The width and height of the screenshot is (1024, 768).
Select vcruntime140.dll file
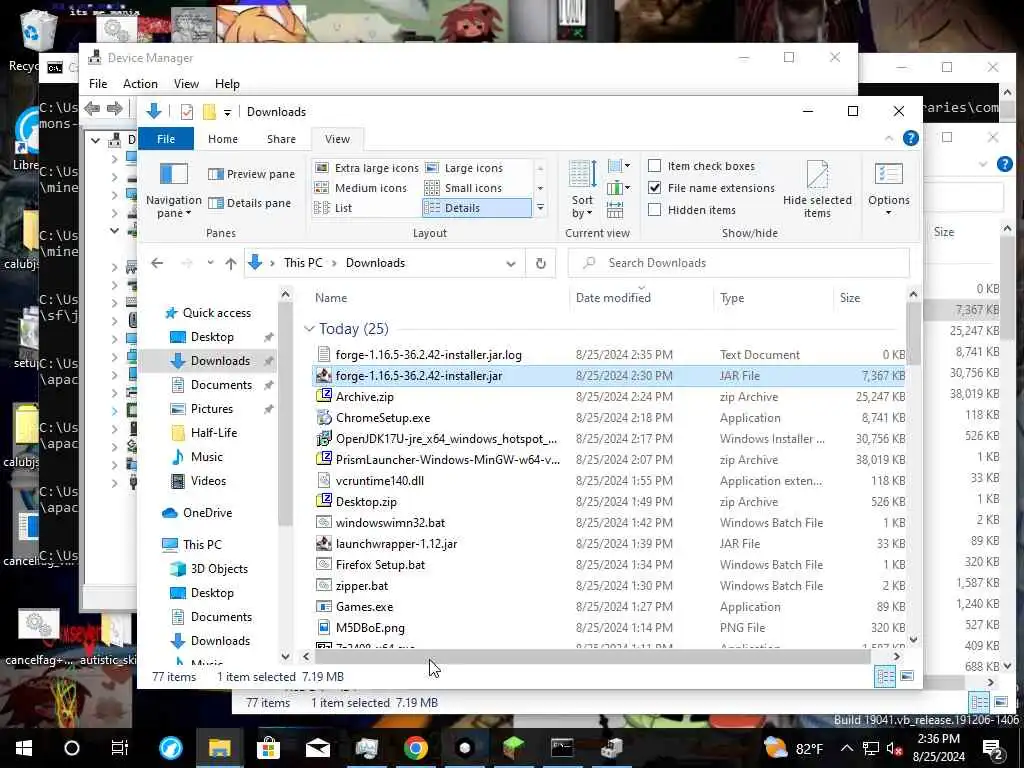379,481
